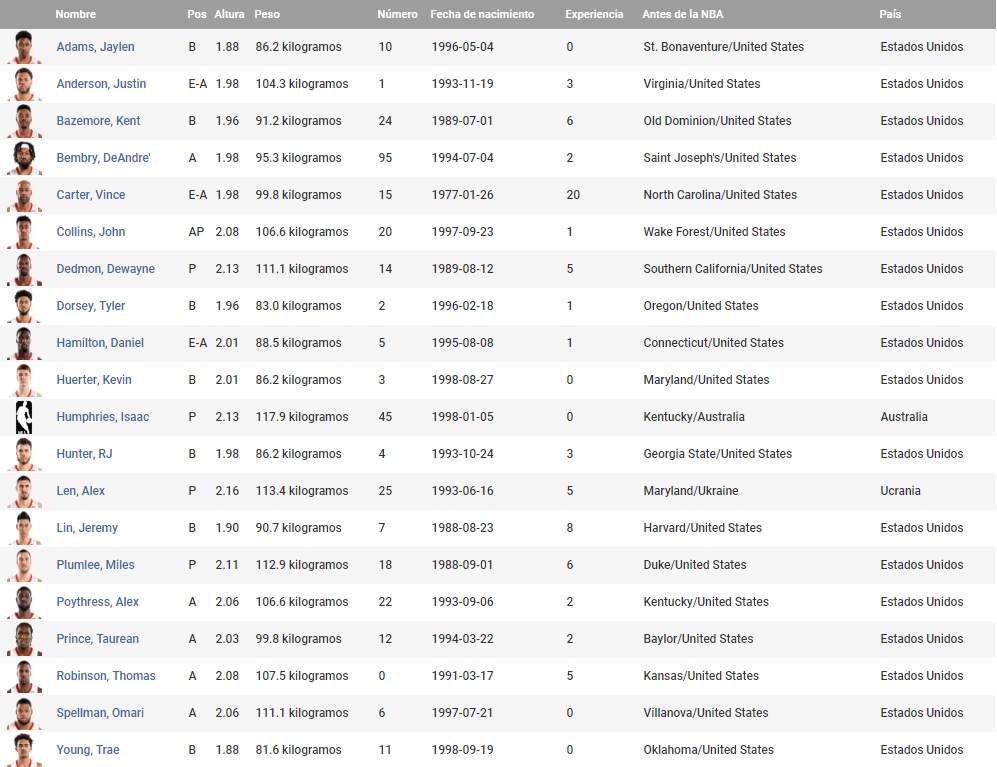The height and width of the screenshot is (767, 997).
Task: Click Vince Carter's player photo
Action: [24, 195]
